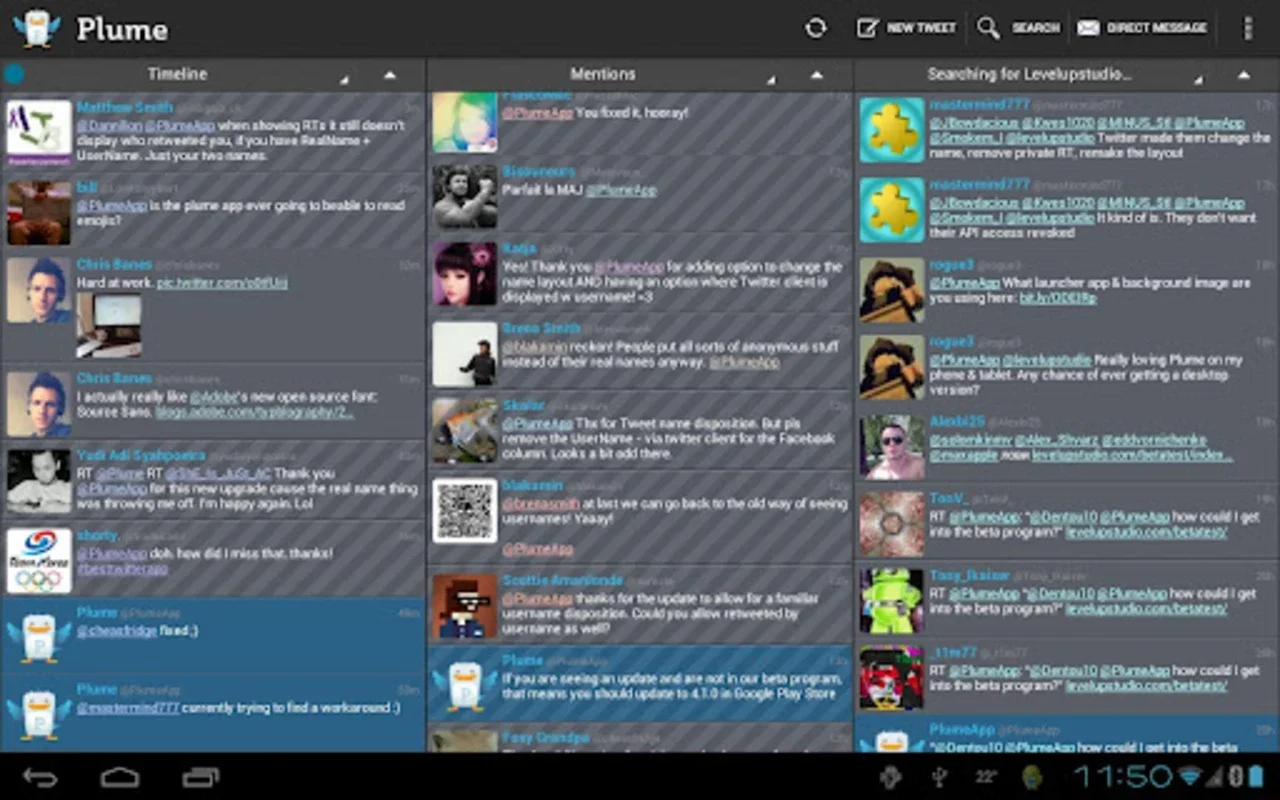Open Search from the top bar
This screenshot has width=1280, height=800.
click(x=1018, y=28)
